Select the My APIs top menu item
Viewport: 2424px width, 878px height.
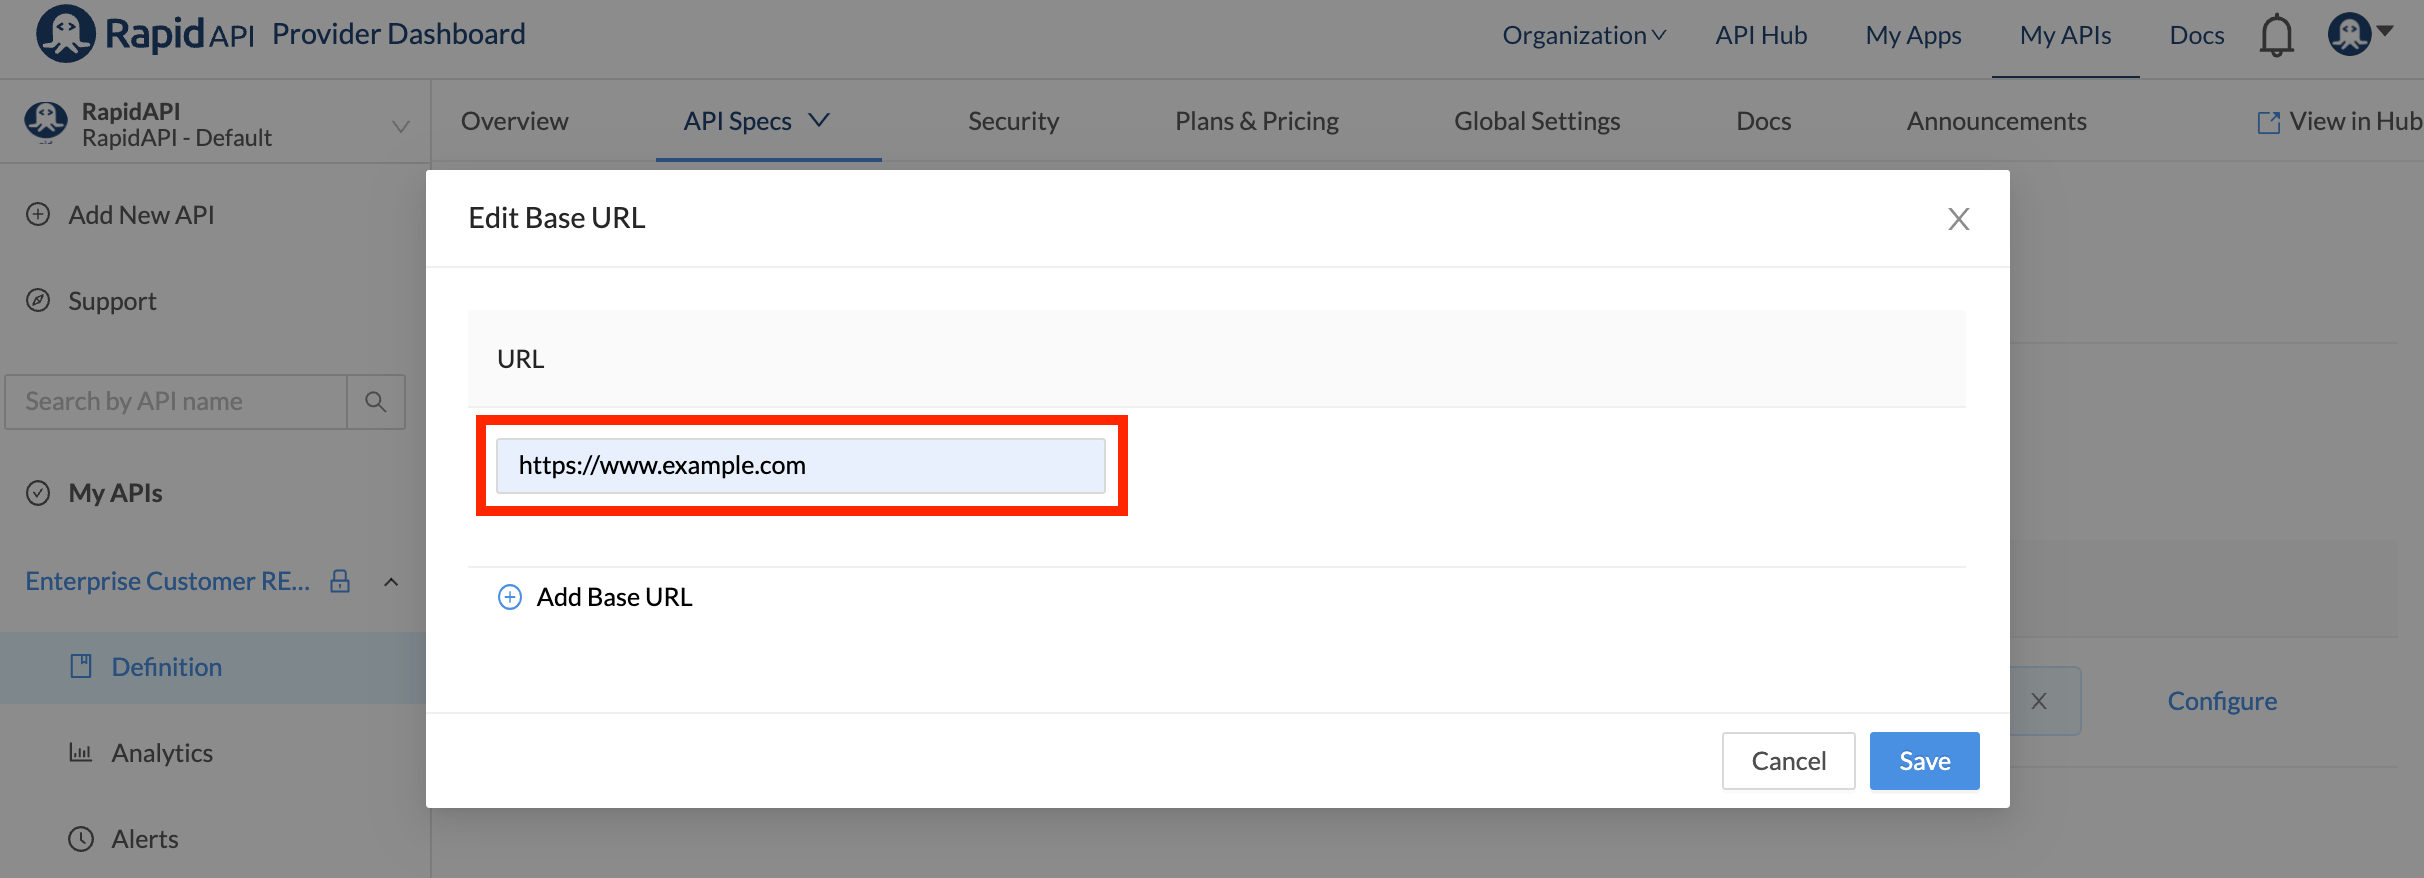(2065, 35)
